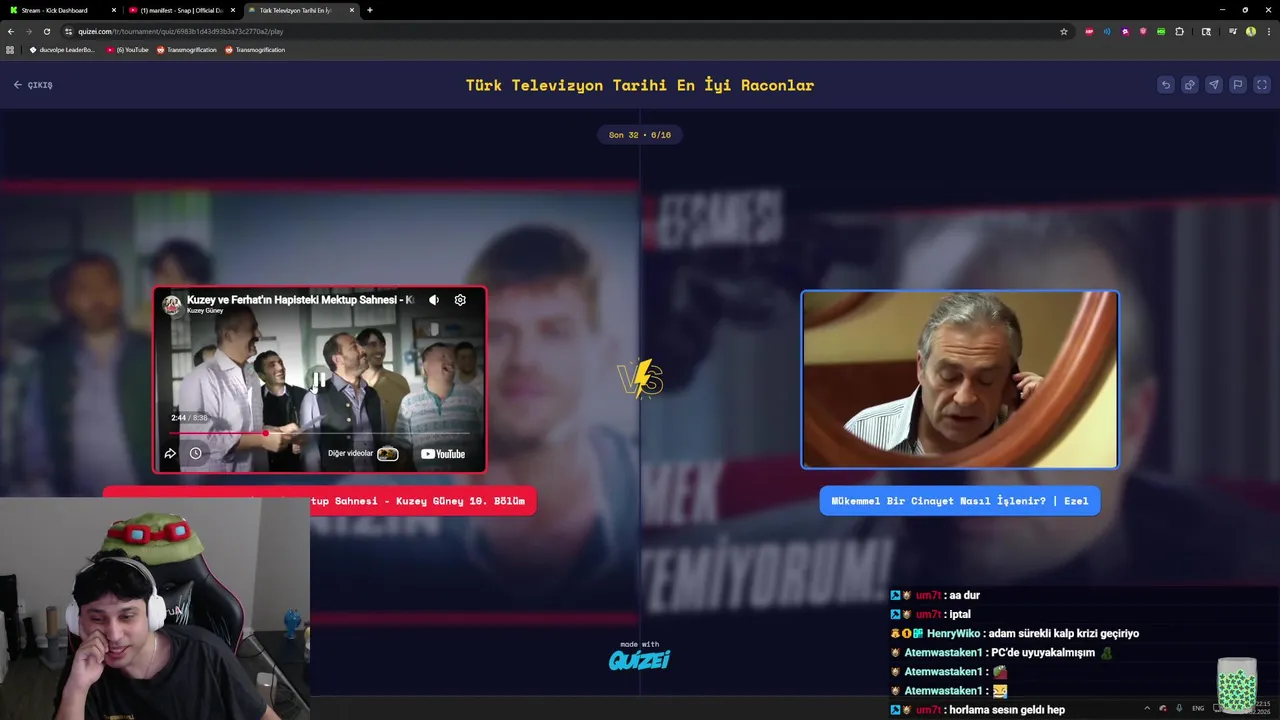1280x720 pixels.
Task: Open ducvolpe LeaderBo... bookmark
Action: pyautogui.click(x=62, y=49)
